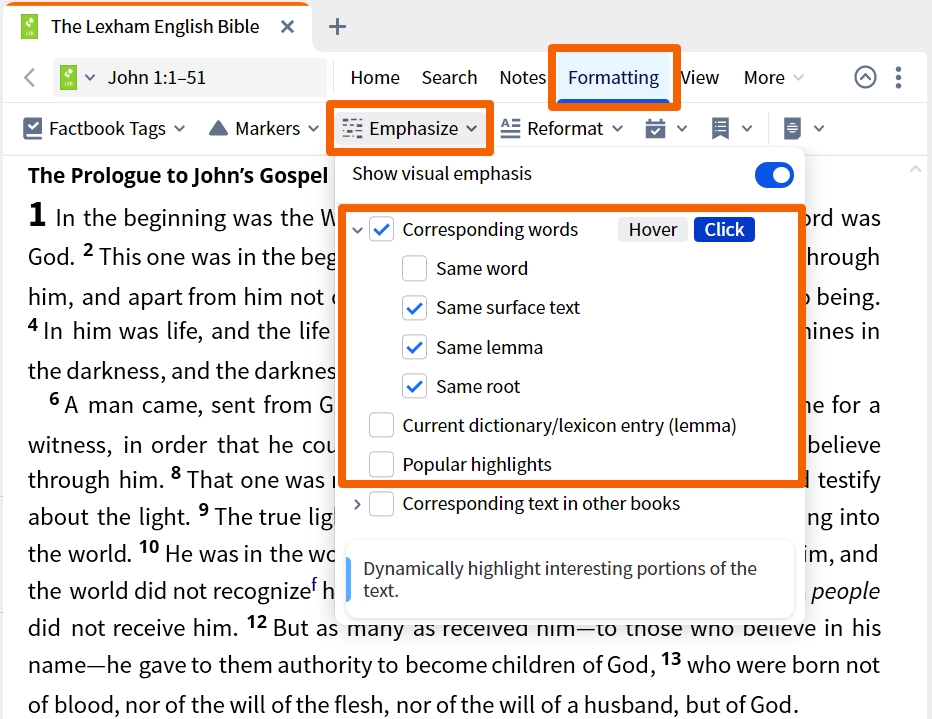Switch to the View tab

(x=700, y=77)
